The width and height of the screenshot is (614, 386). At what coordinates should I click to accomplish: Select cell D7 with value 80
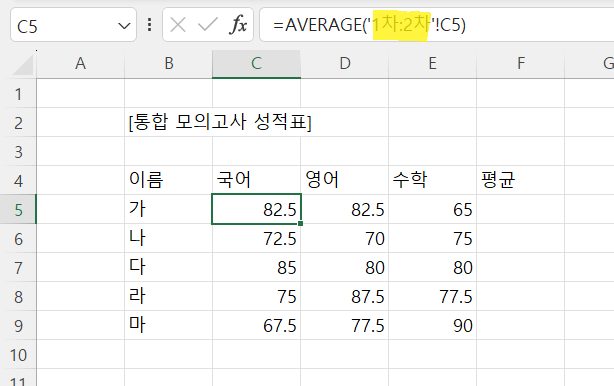[x=345, y=267]
